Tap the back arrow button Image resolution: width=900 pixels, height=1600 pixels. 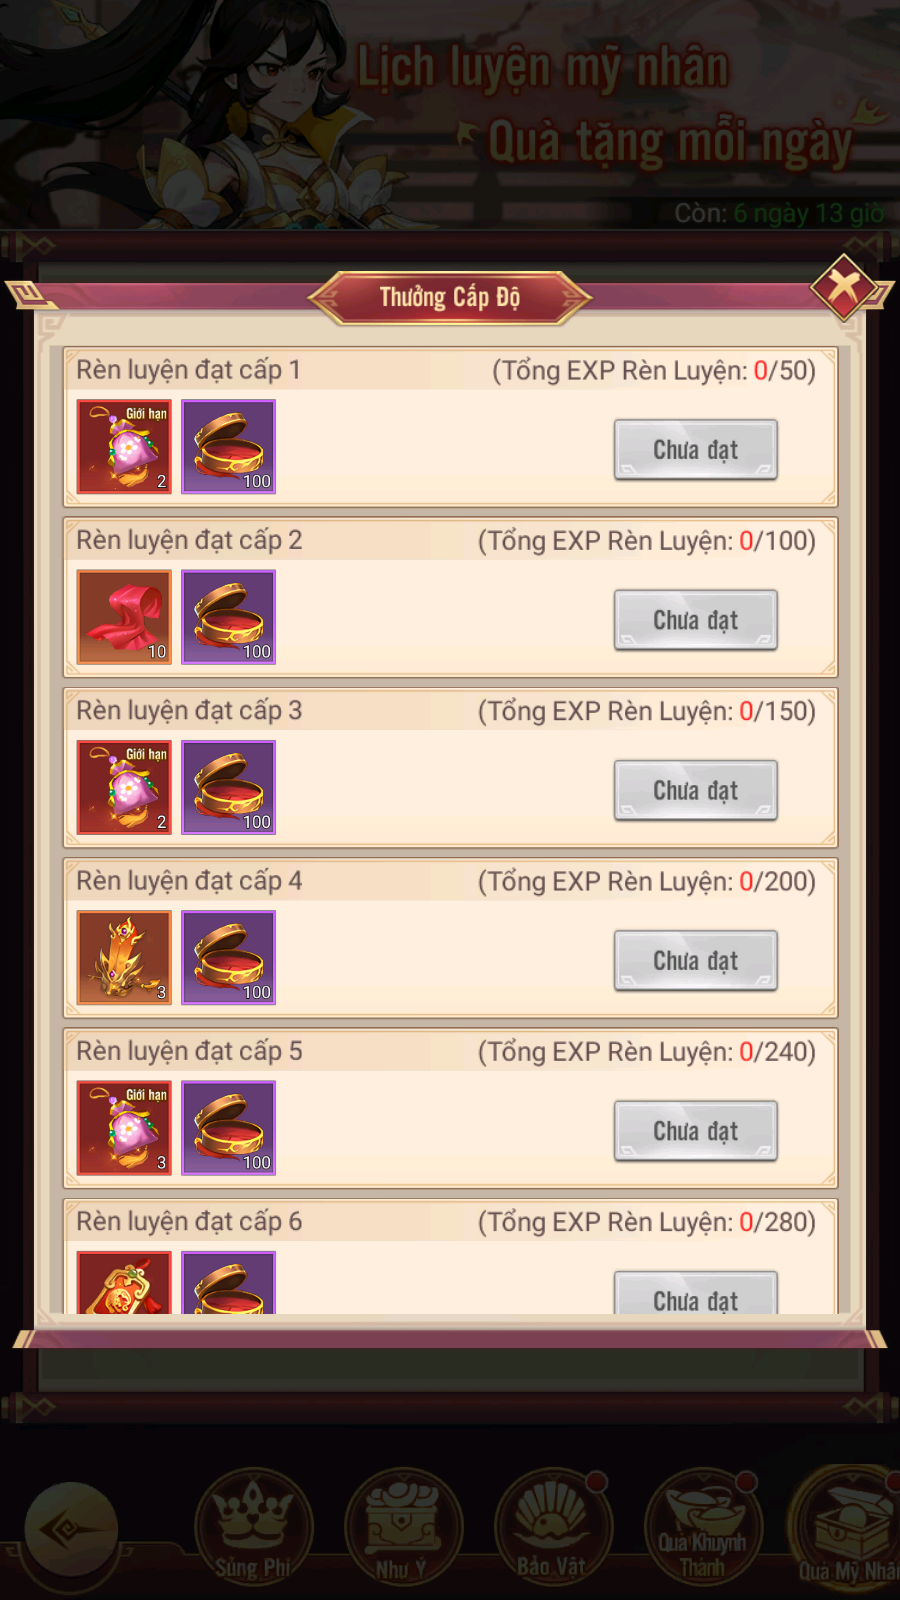point(71,1530)
